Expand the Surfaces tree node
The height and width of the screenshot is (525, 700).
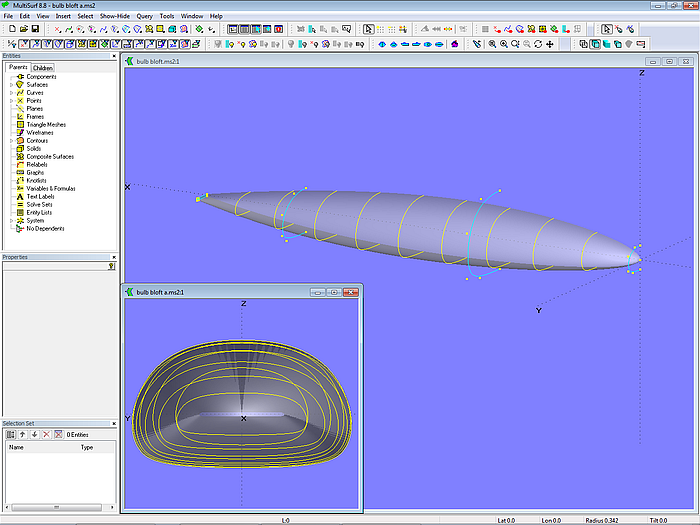click(11, 85)
